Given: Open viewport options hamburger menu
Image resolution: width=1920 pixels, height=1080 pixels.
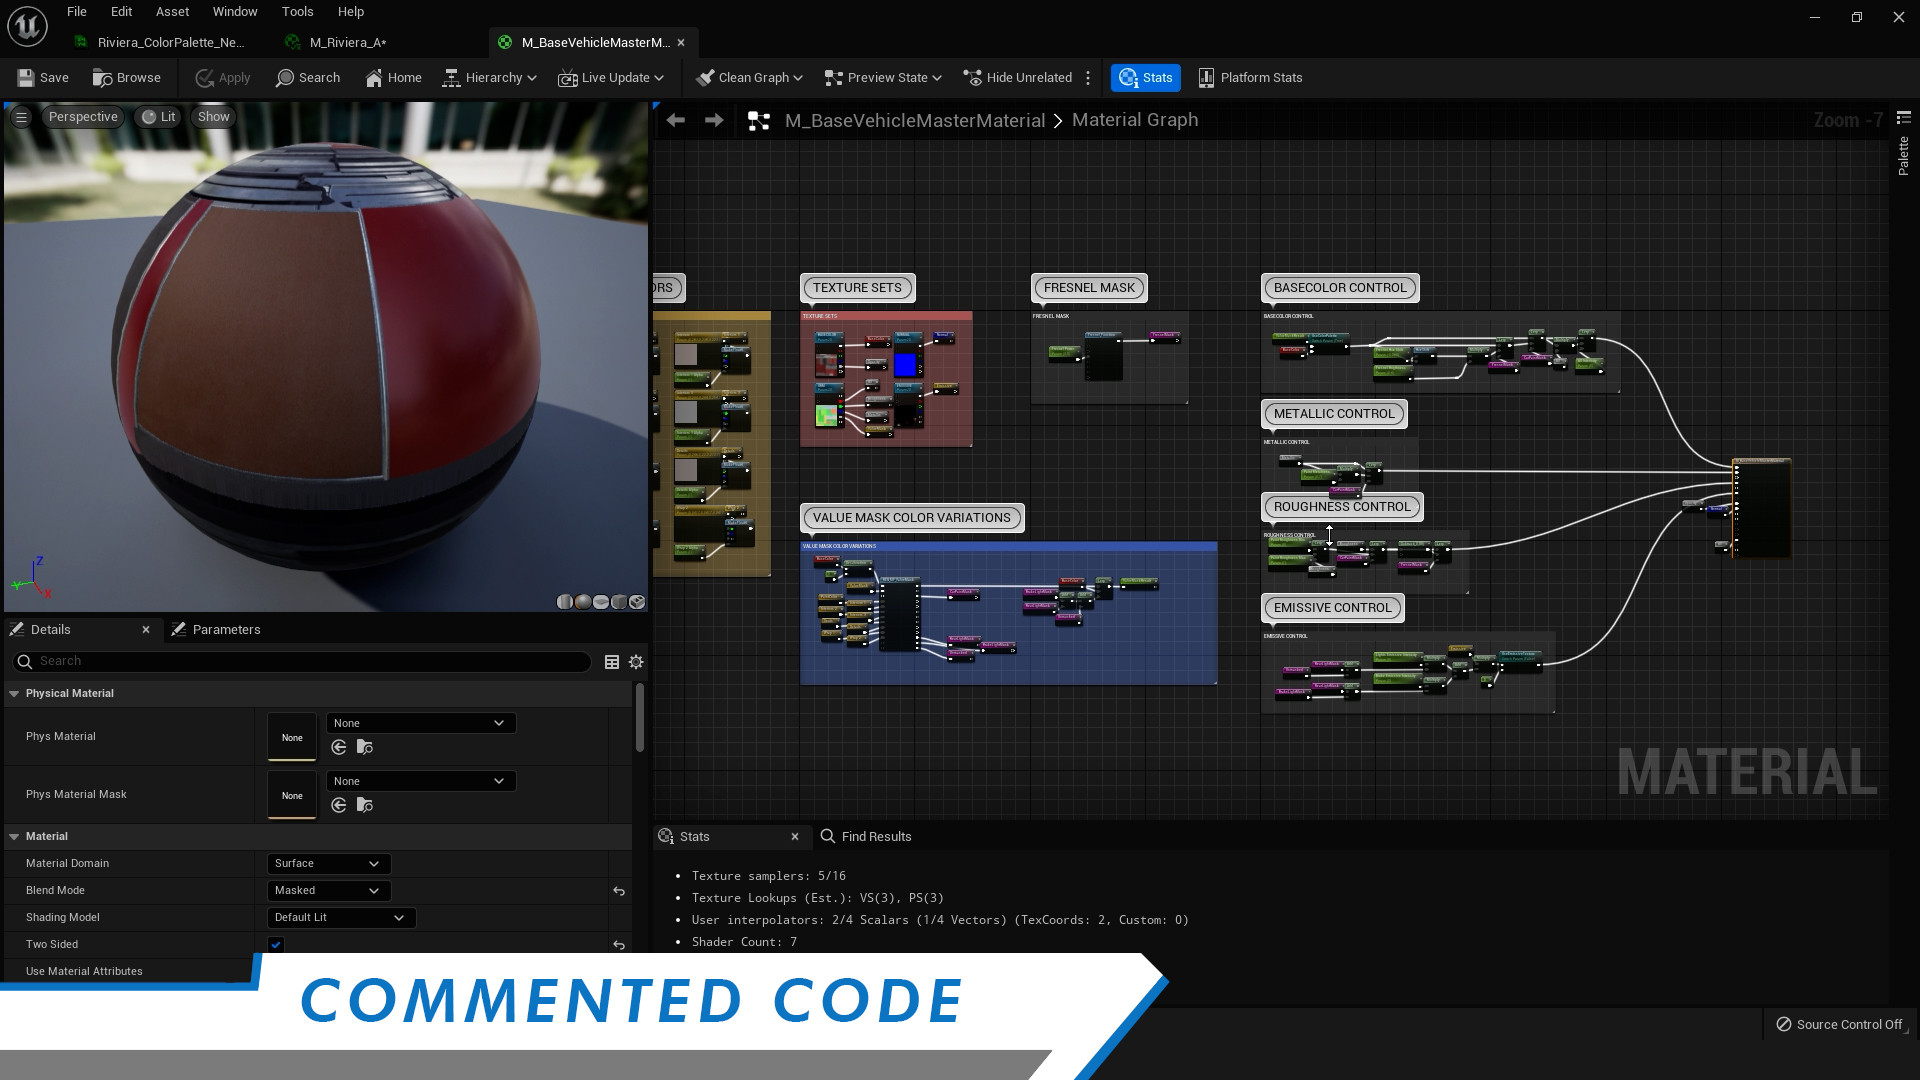Looking at the screenshot, I should point(21,117).
